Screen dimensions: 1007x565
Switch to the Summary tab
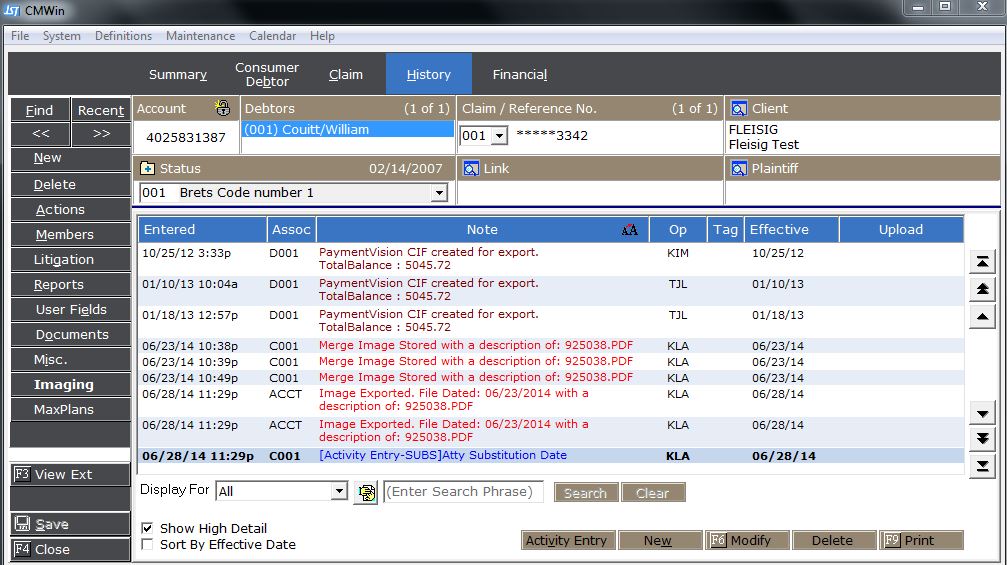pyautogui.click(x=178, y=74)
